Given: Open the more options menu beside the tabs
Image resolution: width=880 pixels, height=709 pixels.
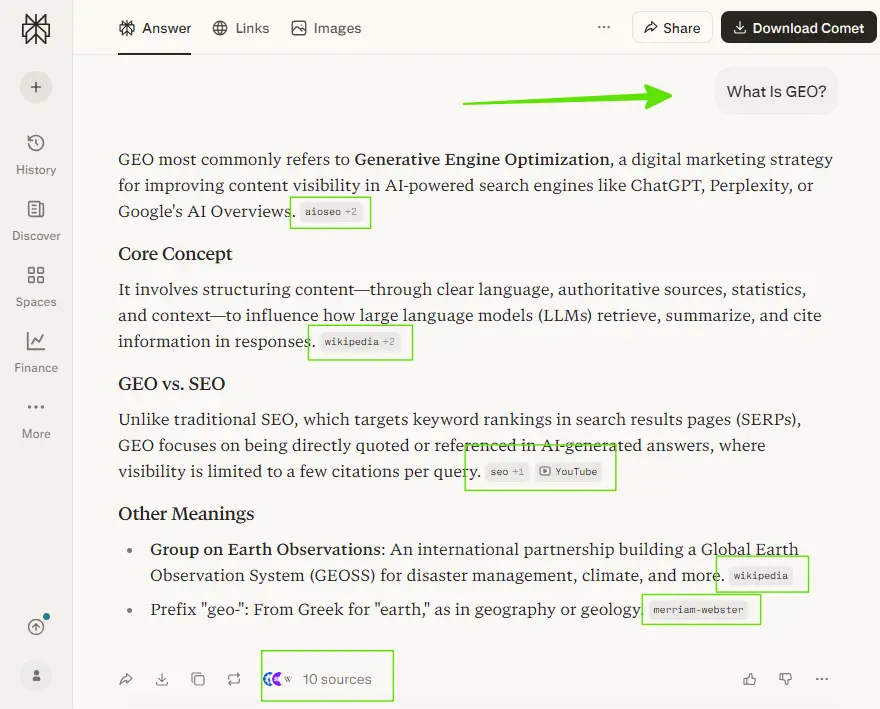Looking at the screenshot, I should pyautogui.click(x=603, y=28).
